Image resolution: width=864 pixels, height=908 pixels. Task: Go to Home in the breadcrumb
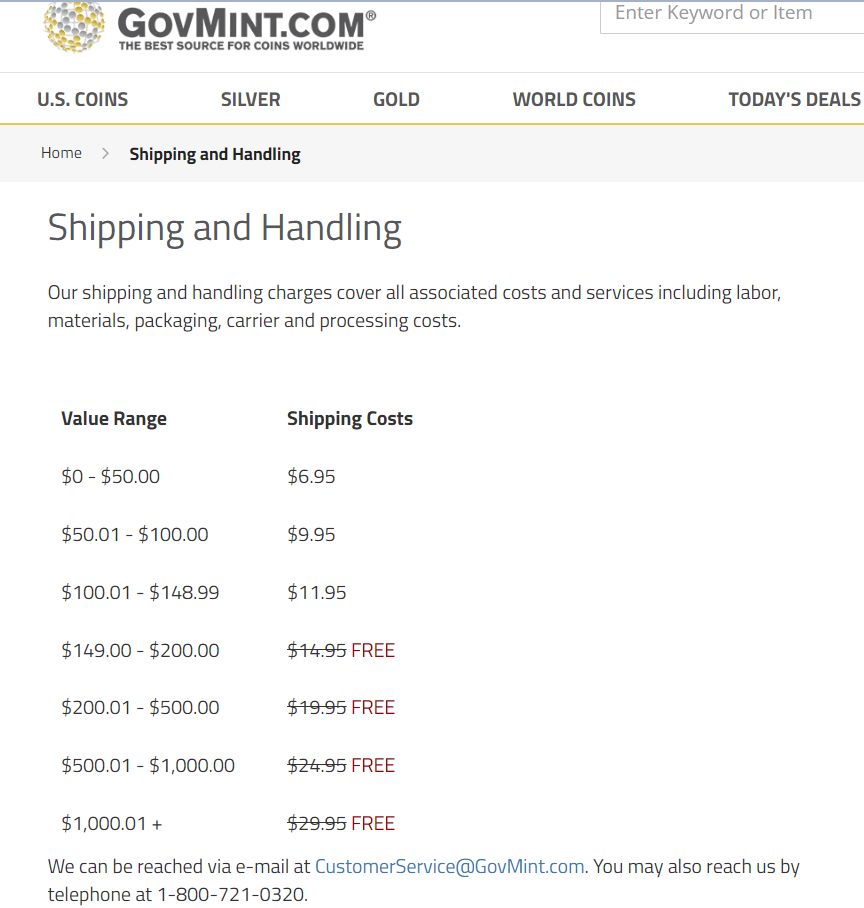(61, 153)
